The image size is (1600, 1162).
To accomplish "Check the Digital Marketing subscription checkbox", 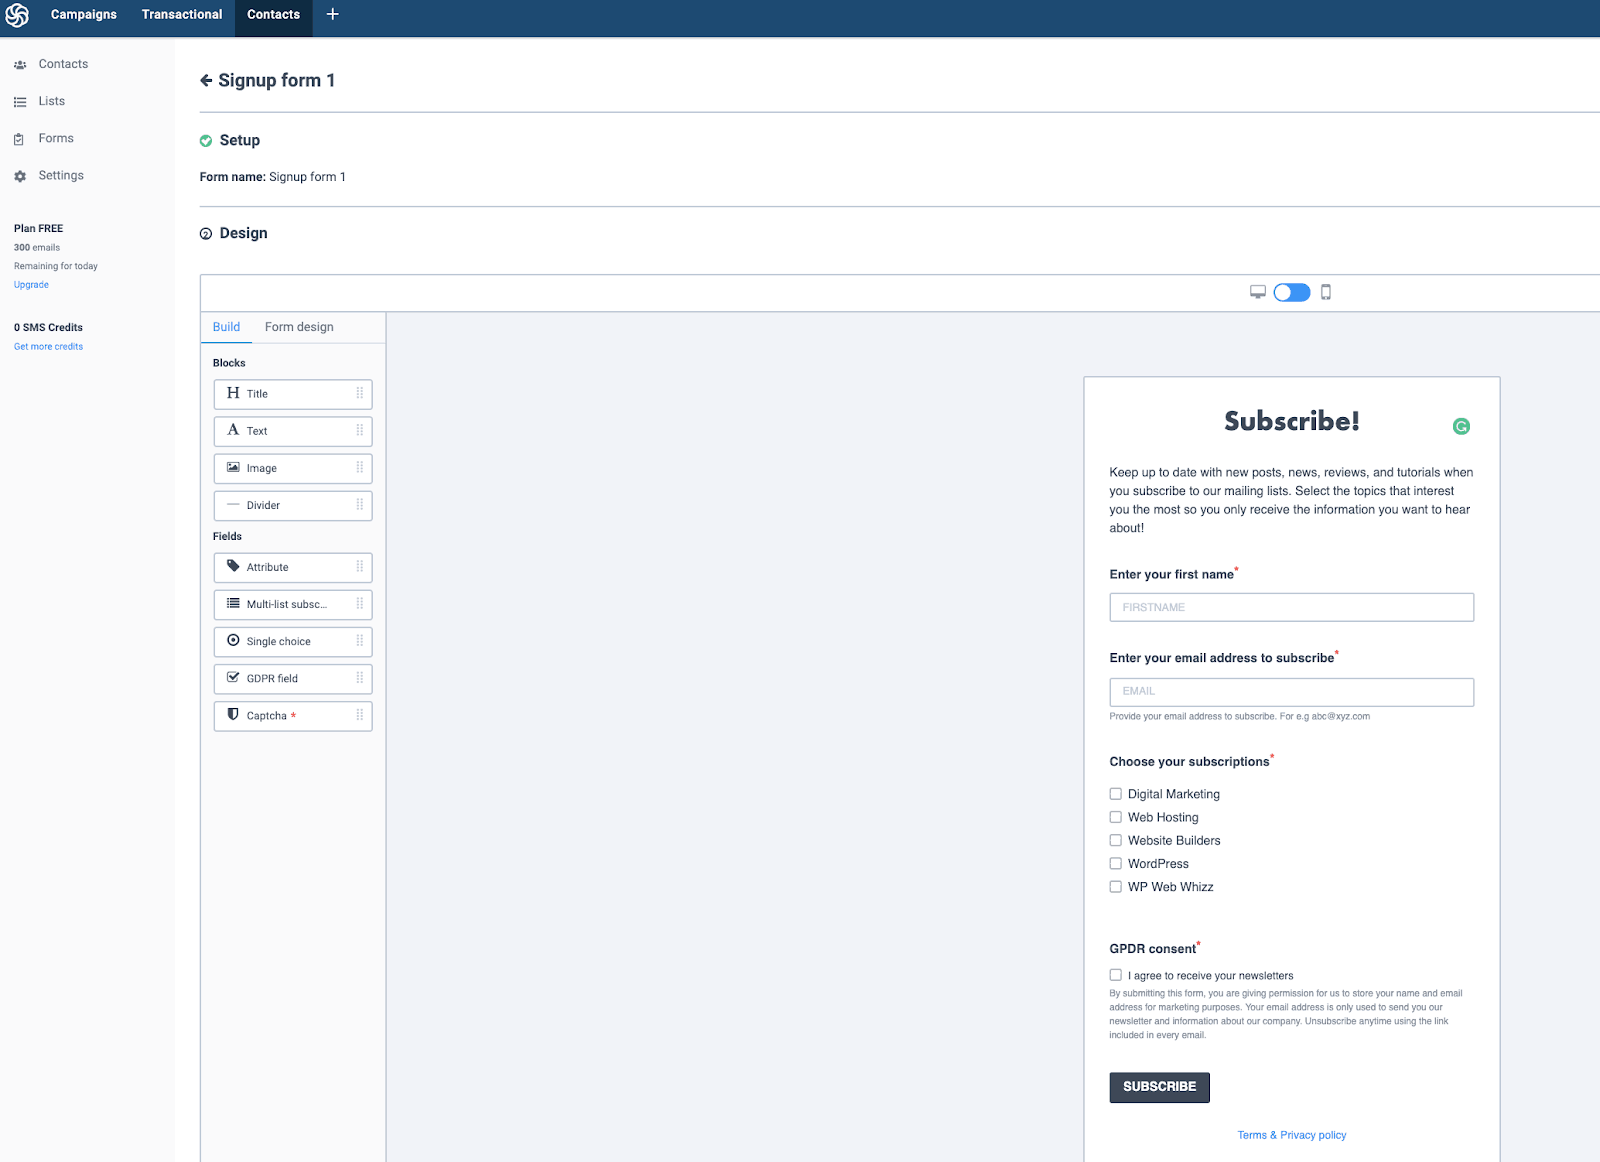I will (1115, 793).
